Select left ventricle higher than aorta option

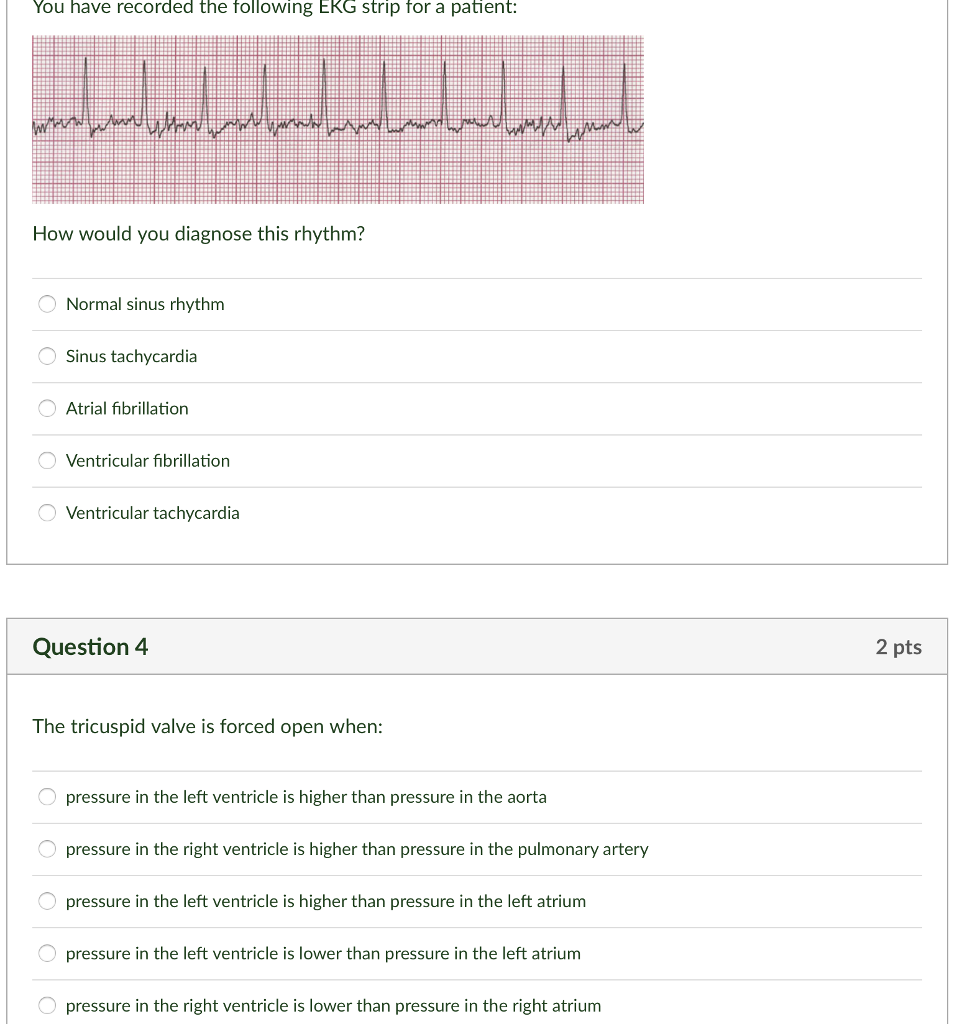47,797
